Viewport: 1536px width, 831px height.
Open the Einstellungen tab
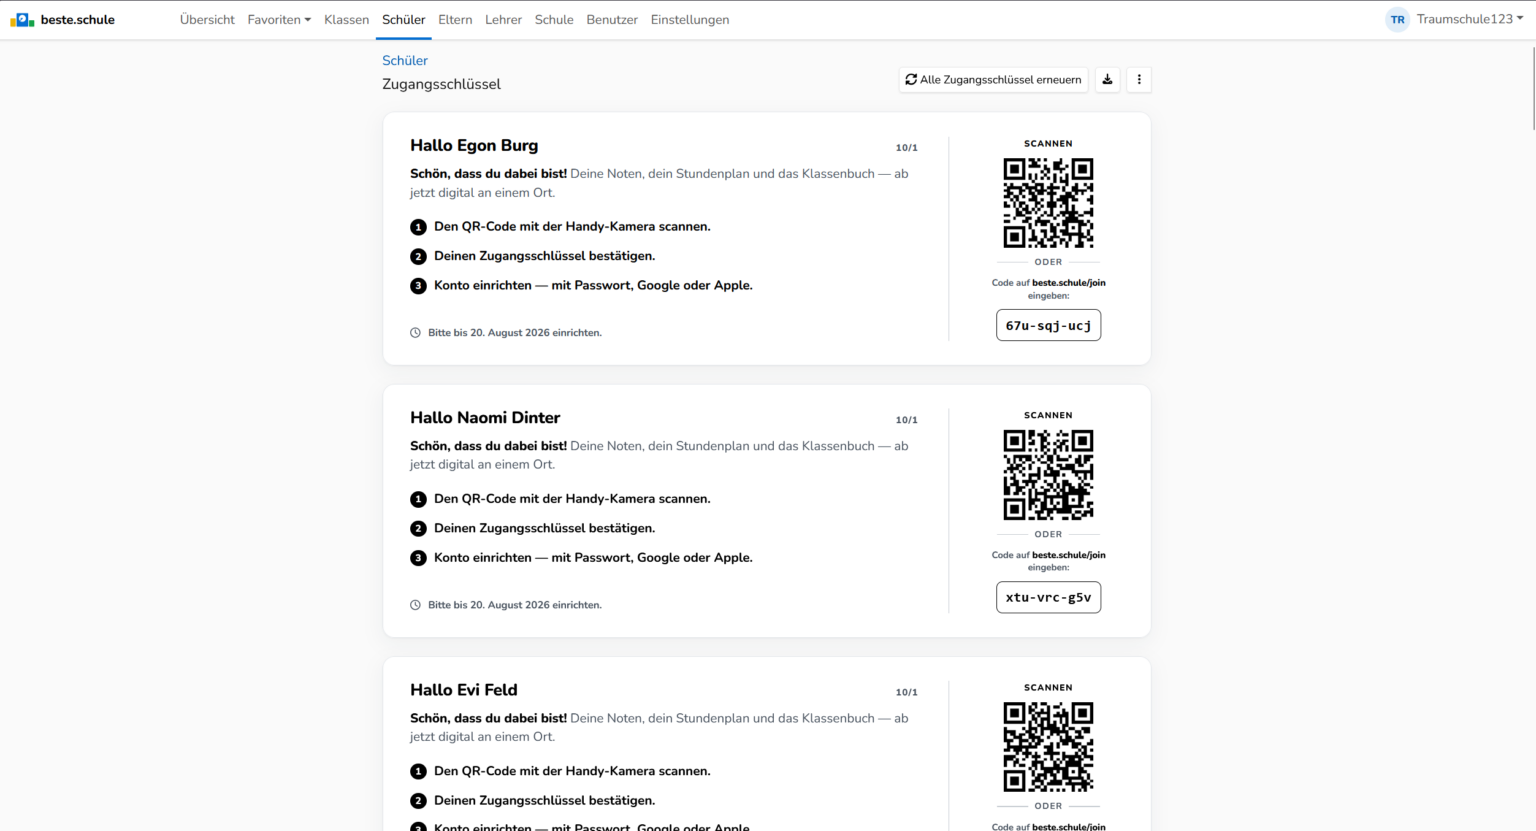pos(690,19)
